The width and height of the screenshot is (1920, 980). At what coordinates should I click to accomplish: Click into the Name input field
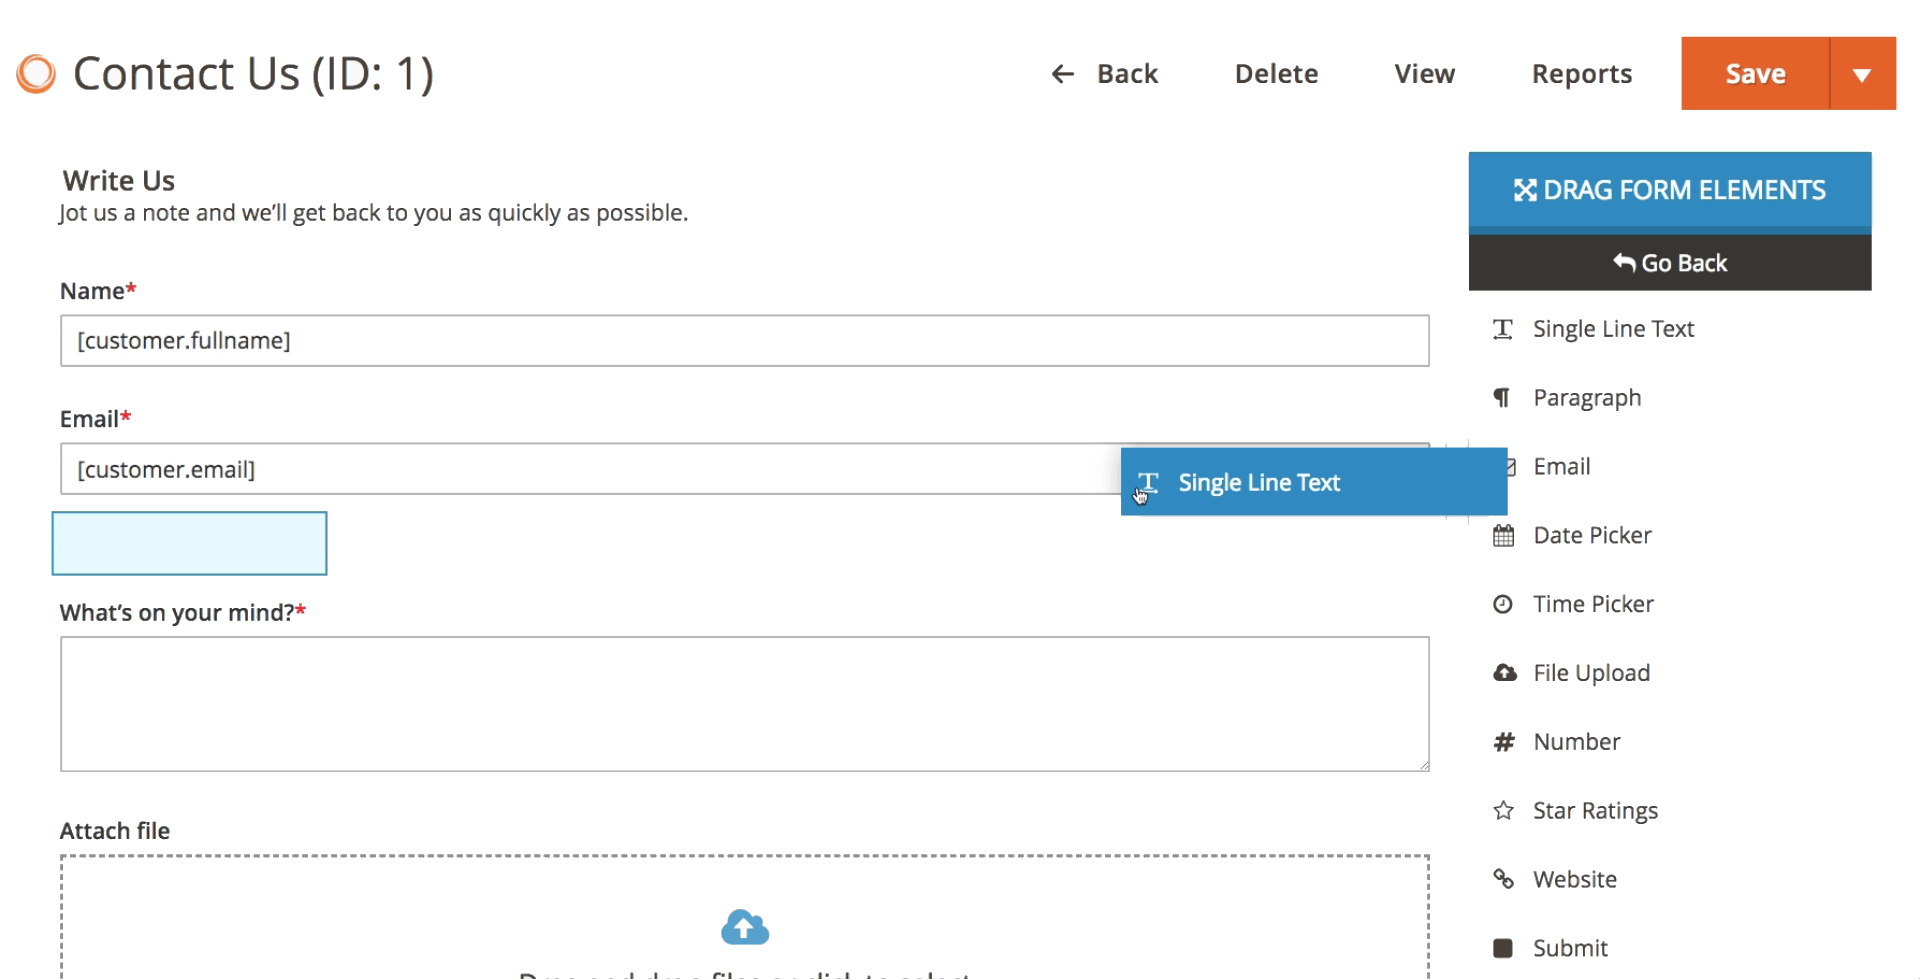coord(744,341)
